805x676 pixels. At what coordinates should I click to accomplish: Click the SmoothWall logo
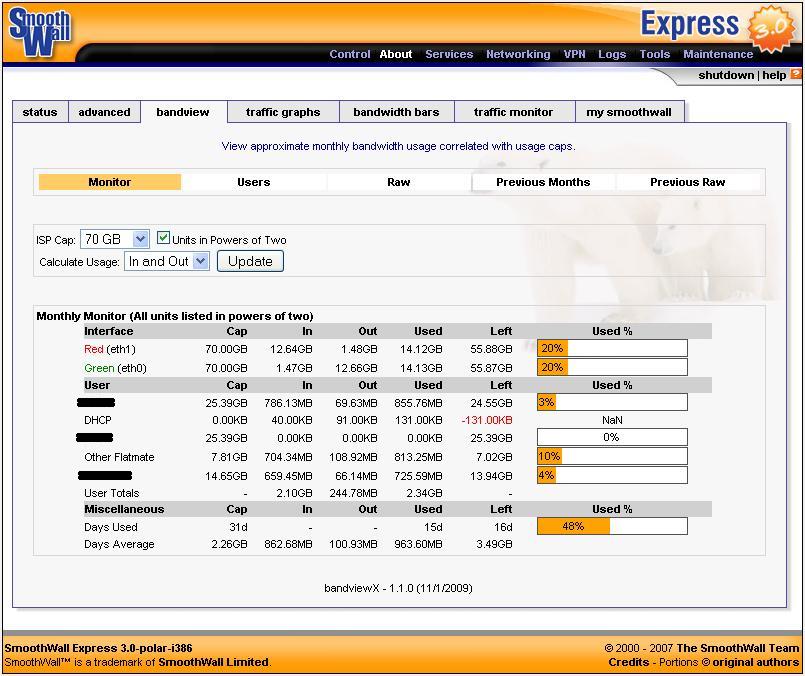[40, 32]
